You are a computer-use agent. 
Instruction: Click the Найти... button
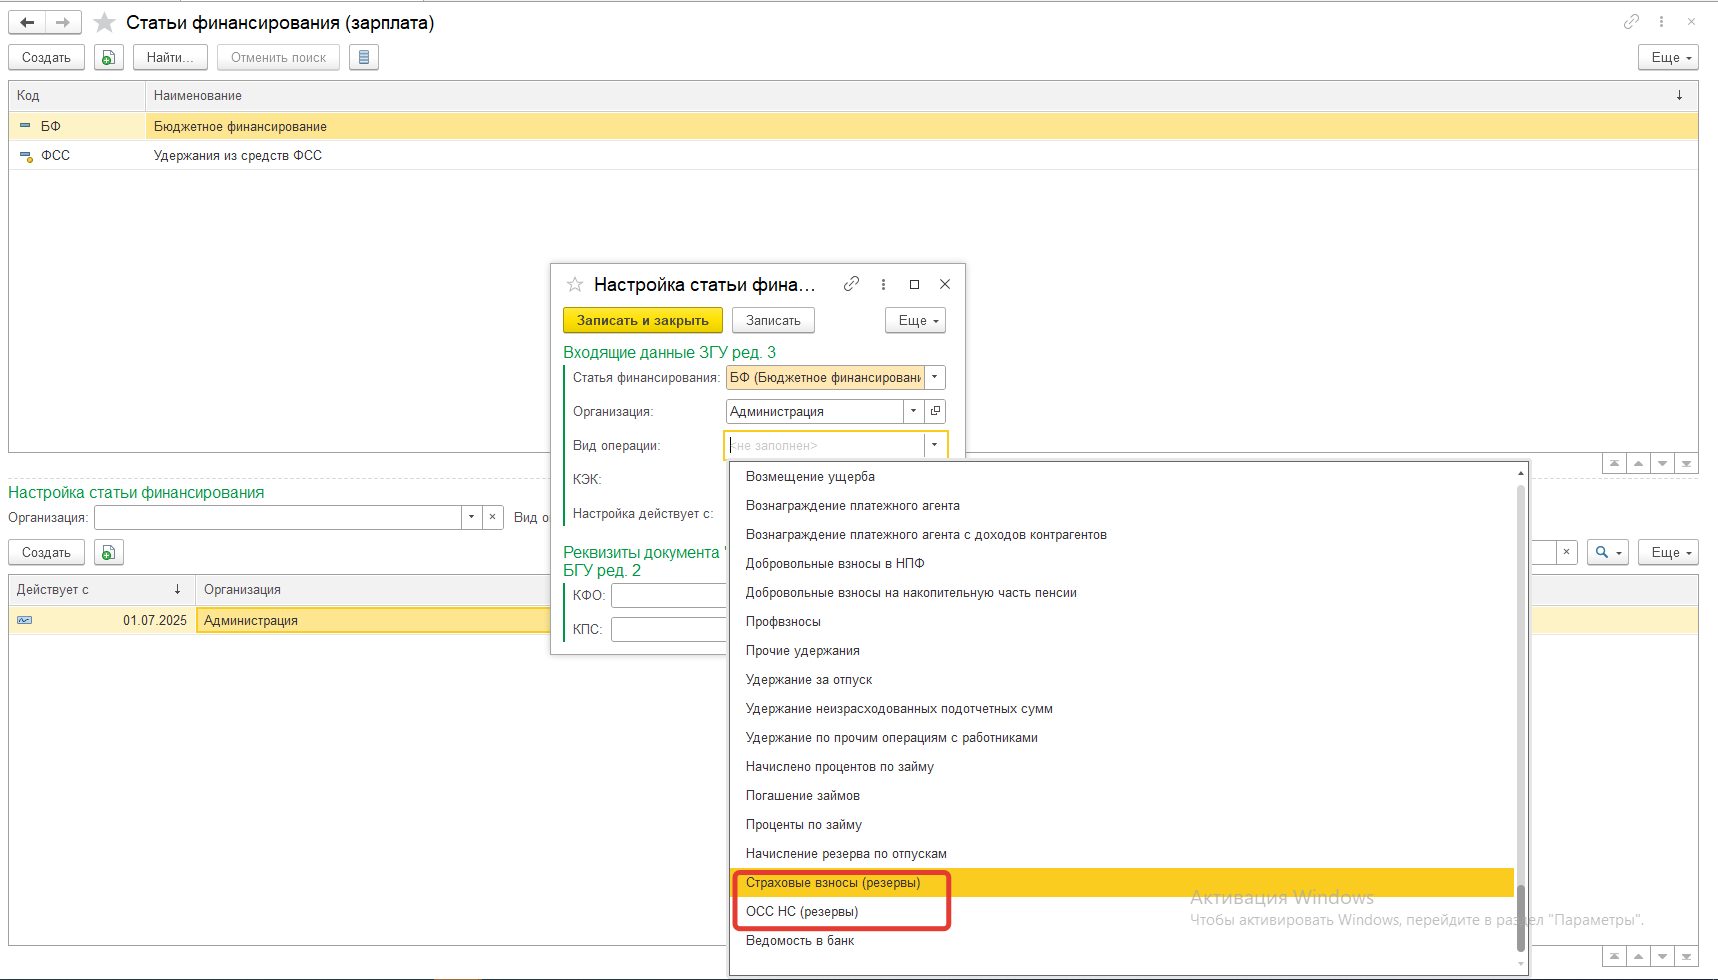point(170,58)
